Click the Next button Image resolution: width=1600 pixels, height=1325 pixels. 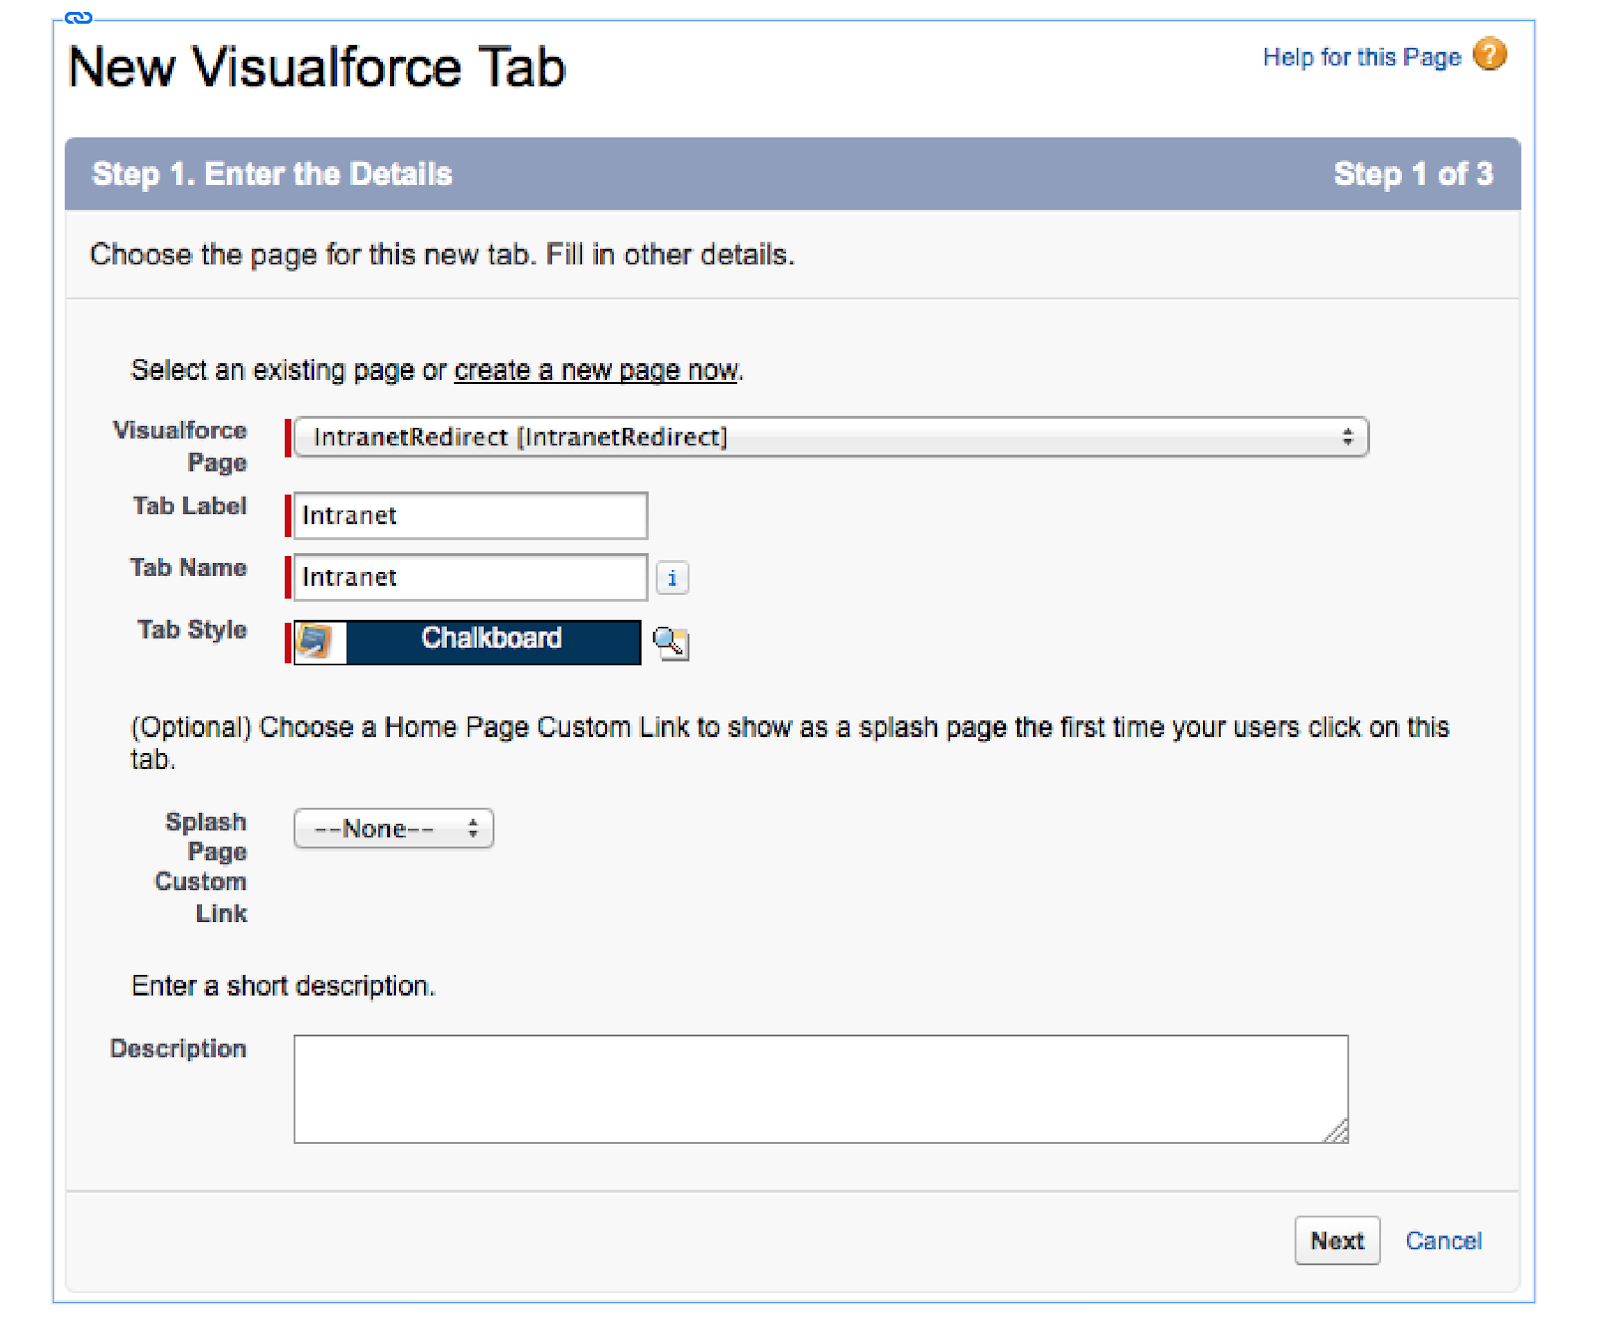tap(1336, 1241)
